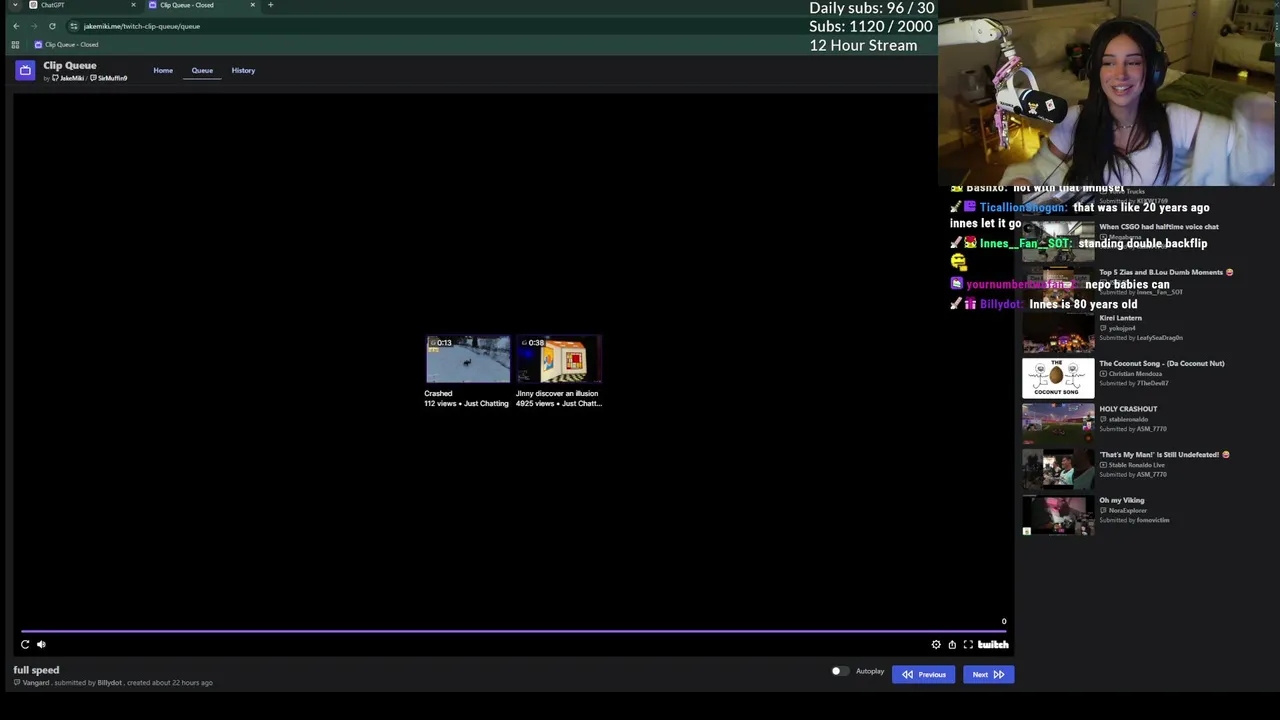Click the share icon in player controls
Screen dimensions: 1280x720
tap(952, 645)
